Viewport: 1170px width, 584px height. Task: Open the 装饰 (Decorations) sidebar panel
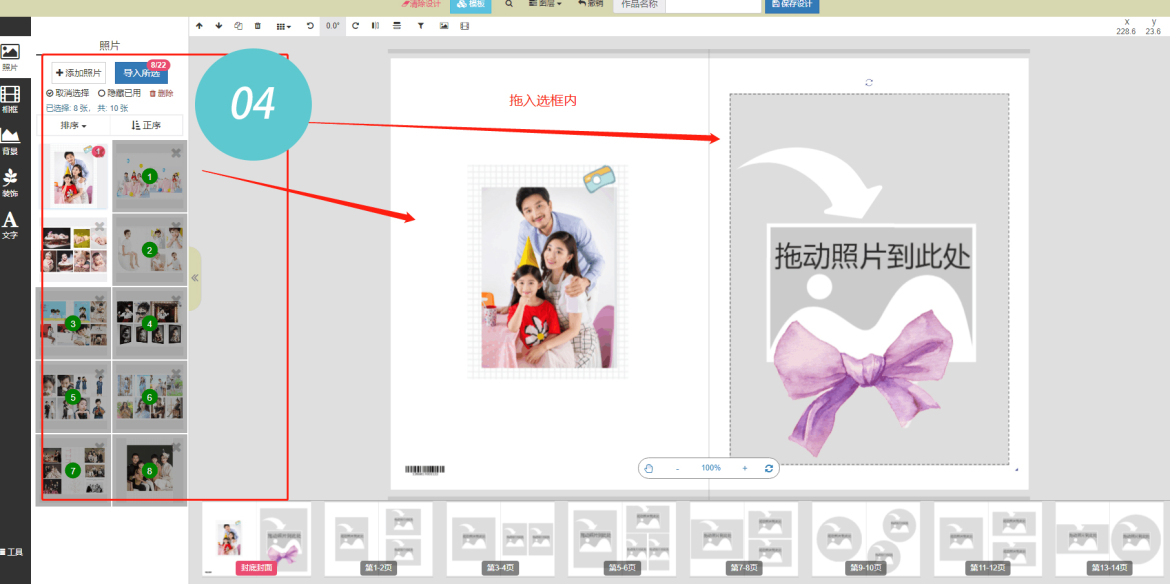coord(10,182)
